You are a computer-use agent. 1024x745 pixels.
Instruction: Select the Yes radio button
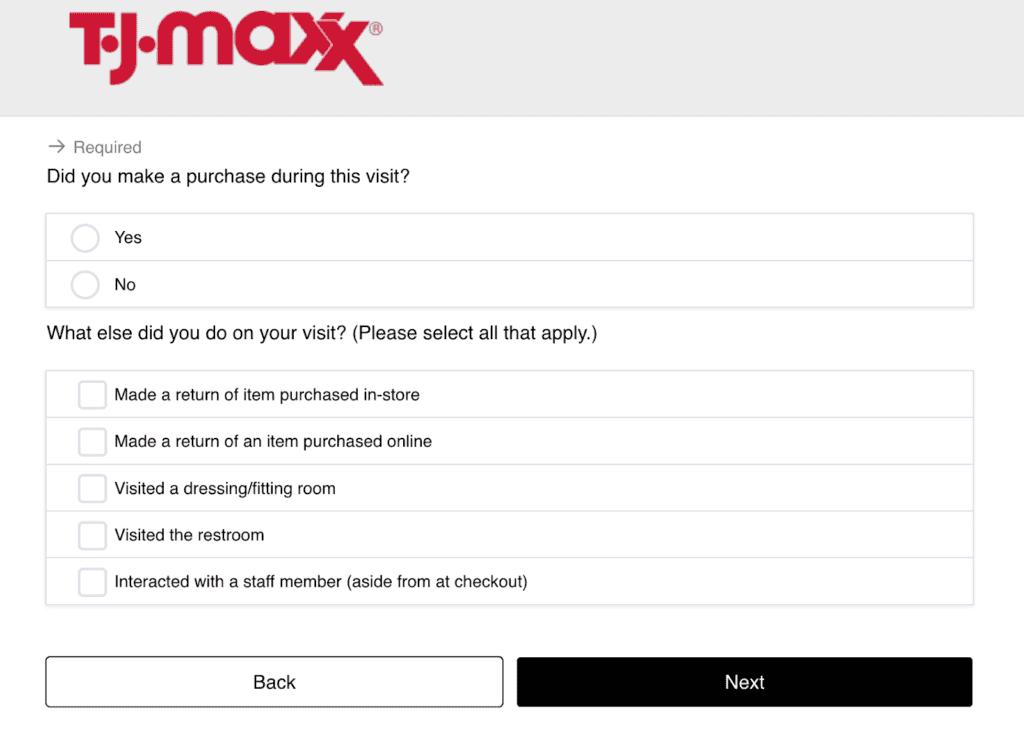click(86, 238)
